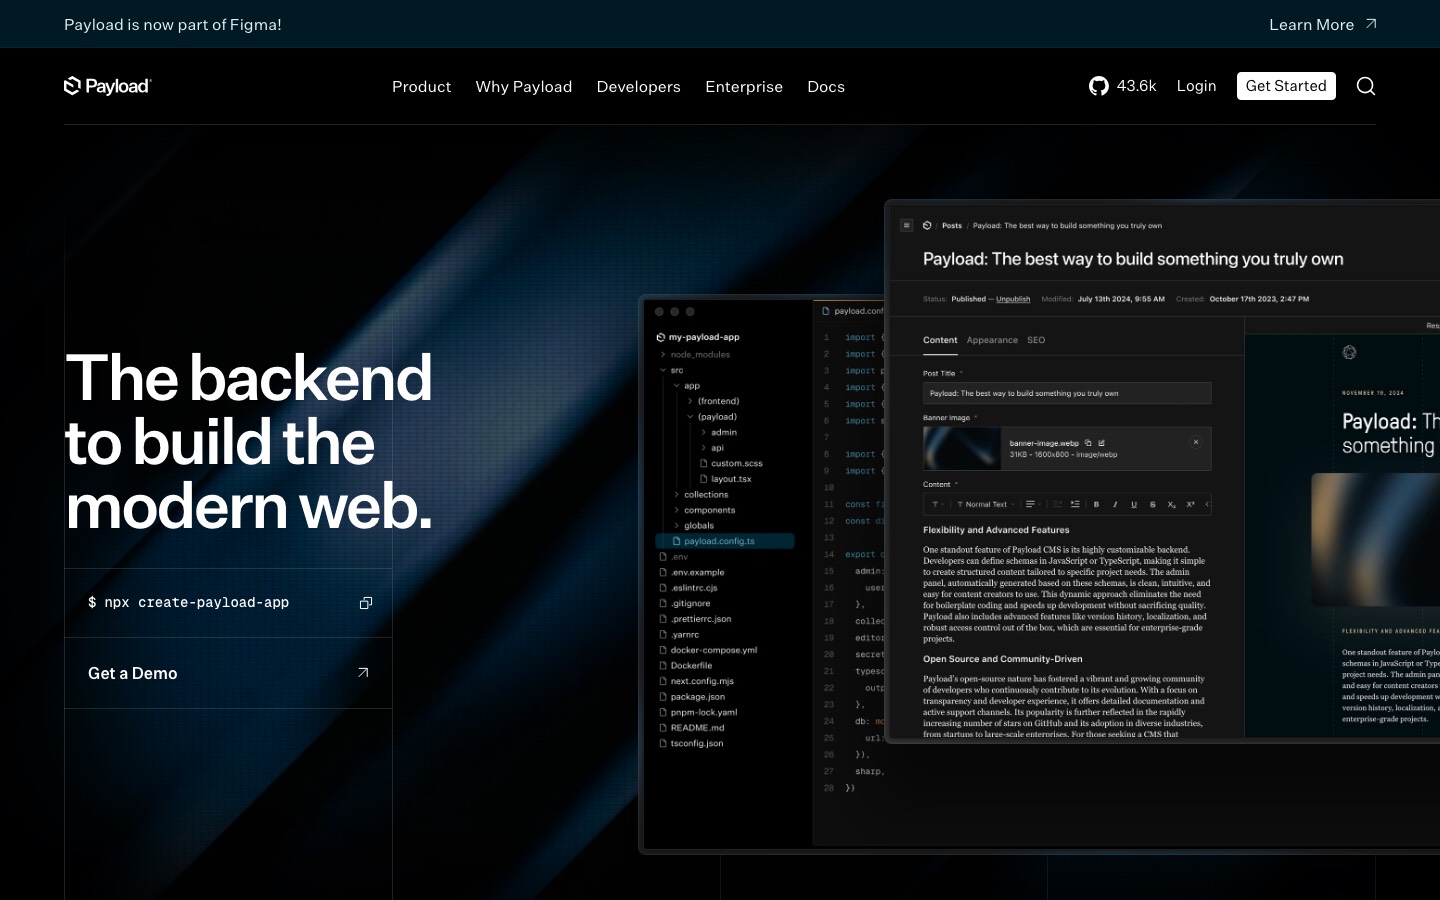Click the Get Started button

(x=1286, y=86)
